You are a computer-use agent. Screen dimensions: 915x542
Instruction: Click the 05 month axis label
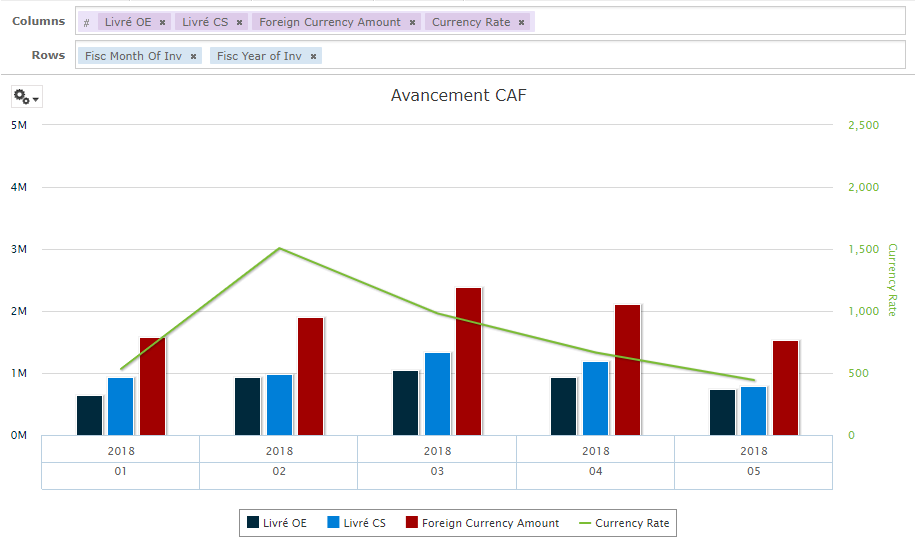(753, 471)
